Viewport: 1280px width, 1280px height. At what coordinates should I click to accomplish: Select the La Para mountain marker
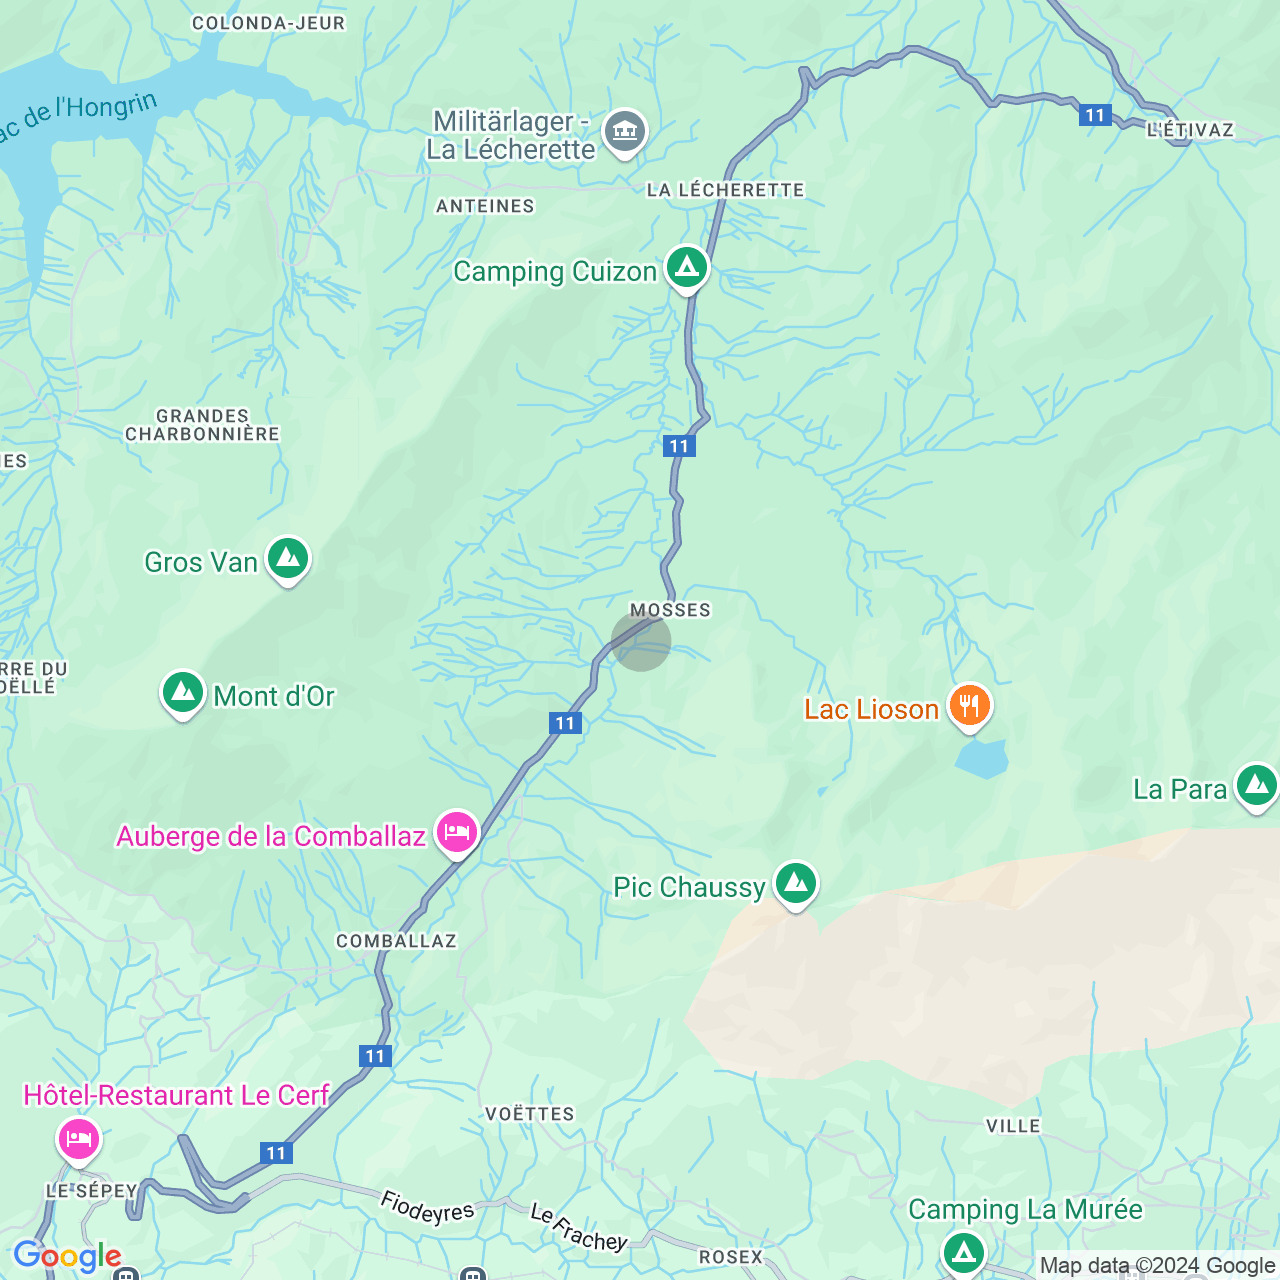pos(1257,787)
